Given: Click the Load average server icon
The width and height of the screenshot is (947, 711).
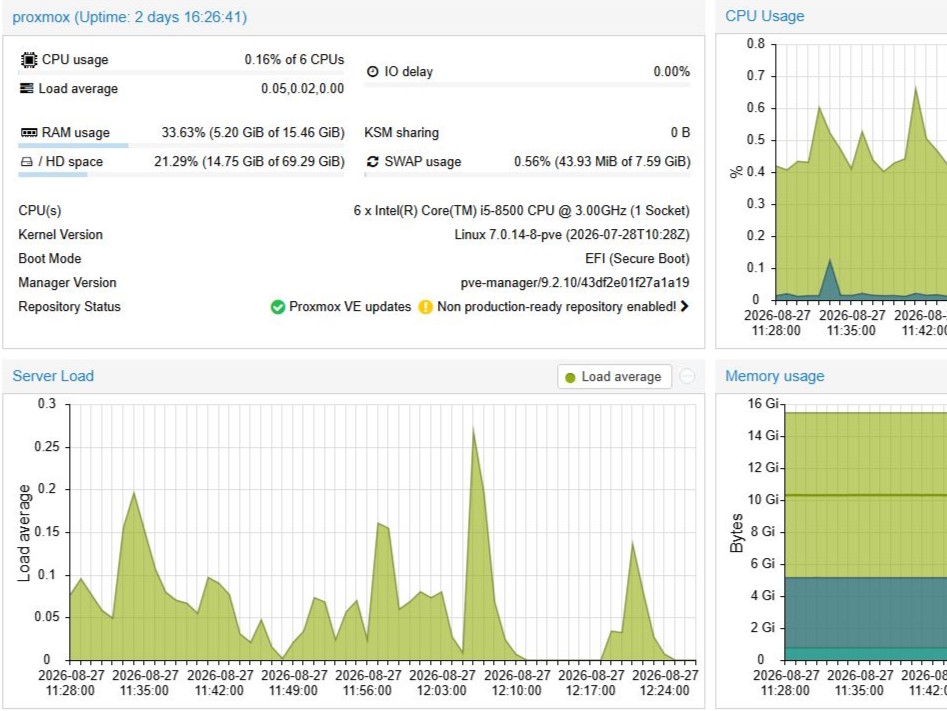Looking at the screenshot, I should [x=27, y=88].
